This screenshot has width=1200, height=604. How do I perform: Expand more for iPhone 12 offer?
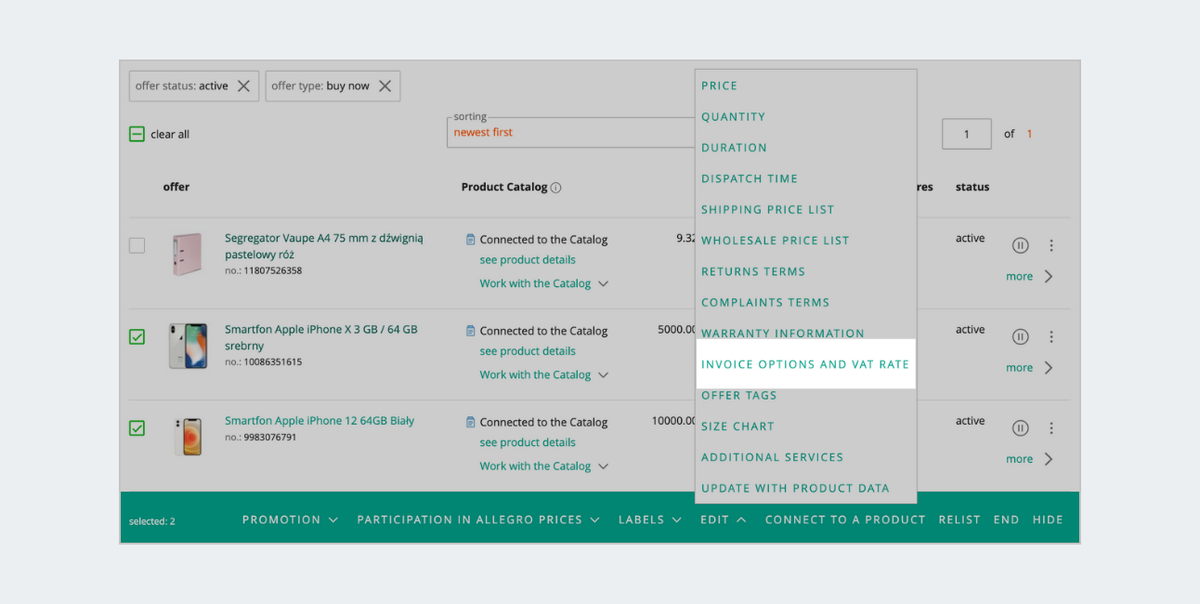(x=1030, y=459)
